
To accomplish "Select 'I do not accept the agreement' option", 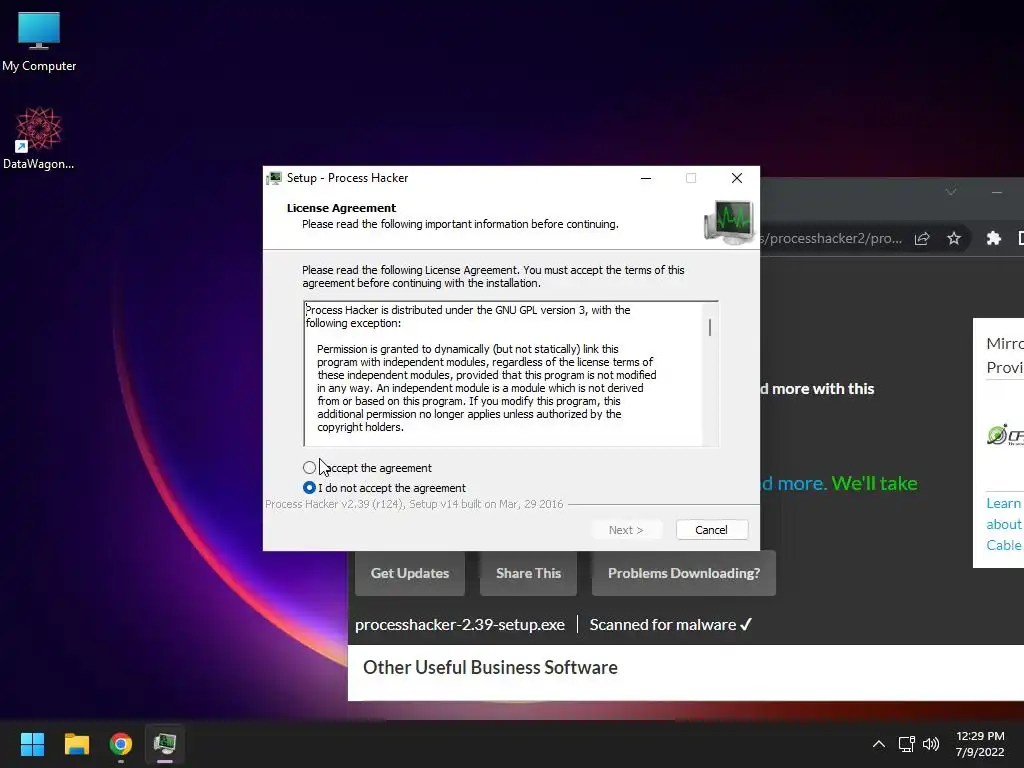I will coord(309,488).
